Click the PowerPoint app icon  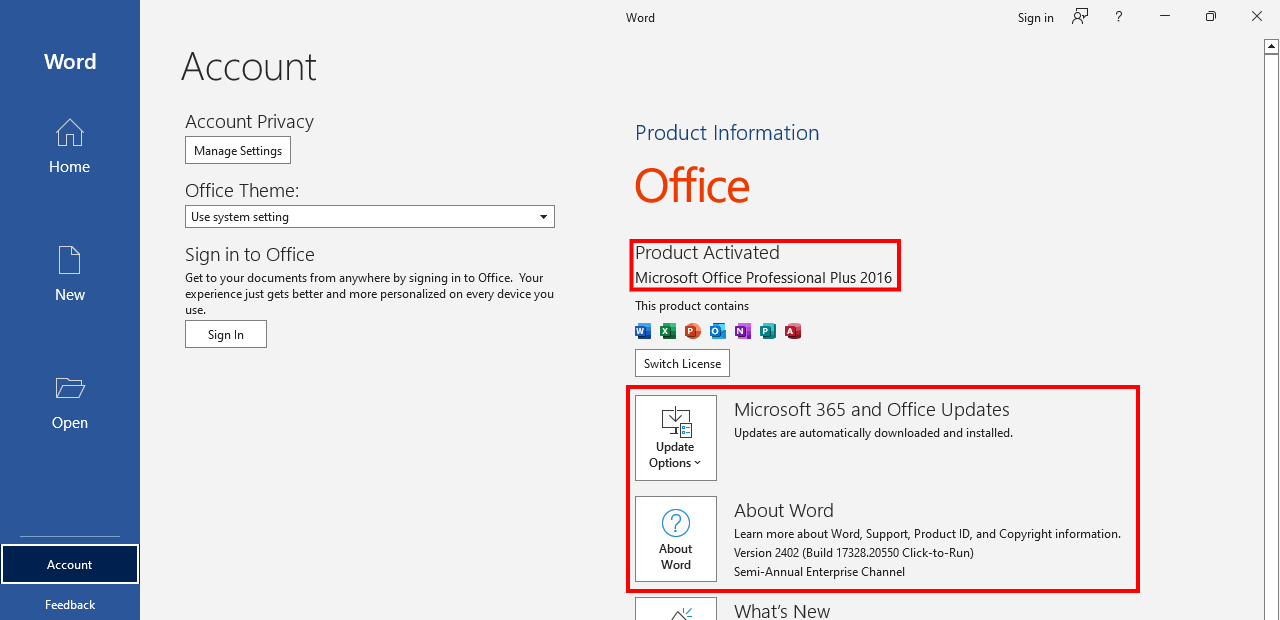pos(693,331)
